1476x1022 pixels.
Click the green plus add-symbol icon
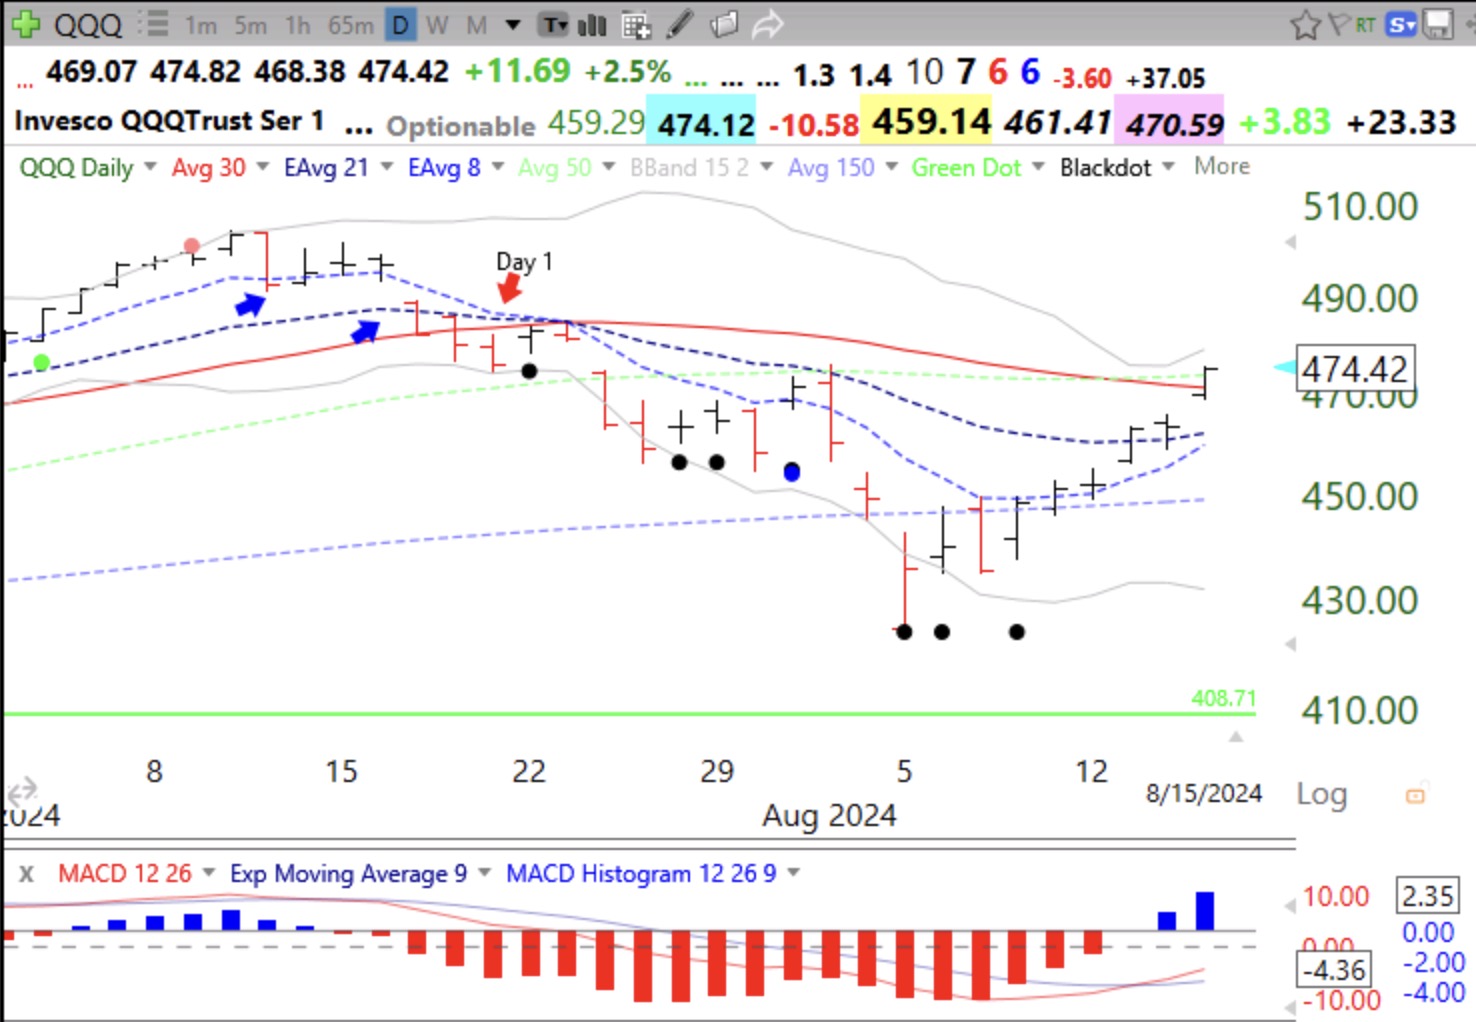[24, 24]
